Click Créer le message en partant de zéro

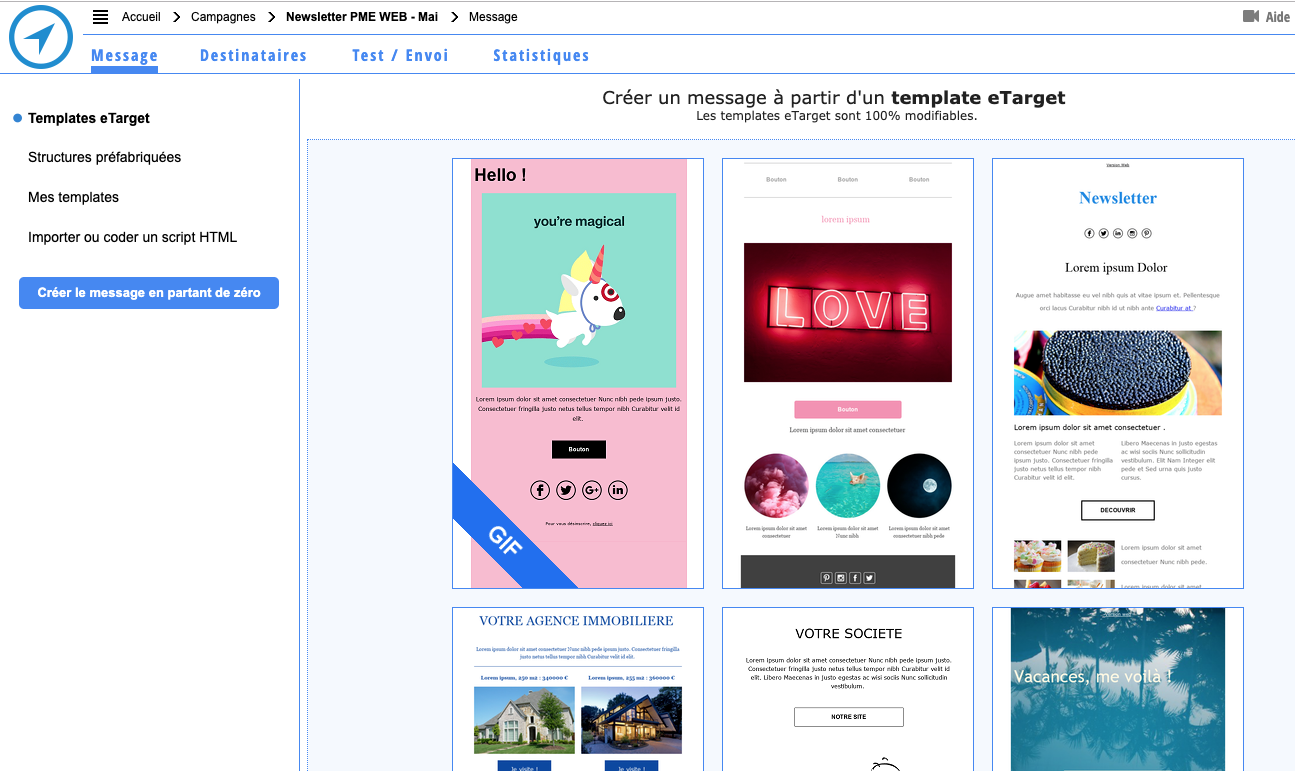point(149,293)
